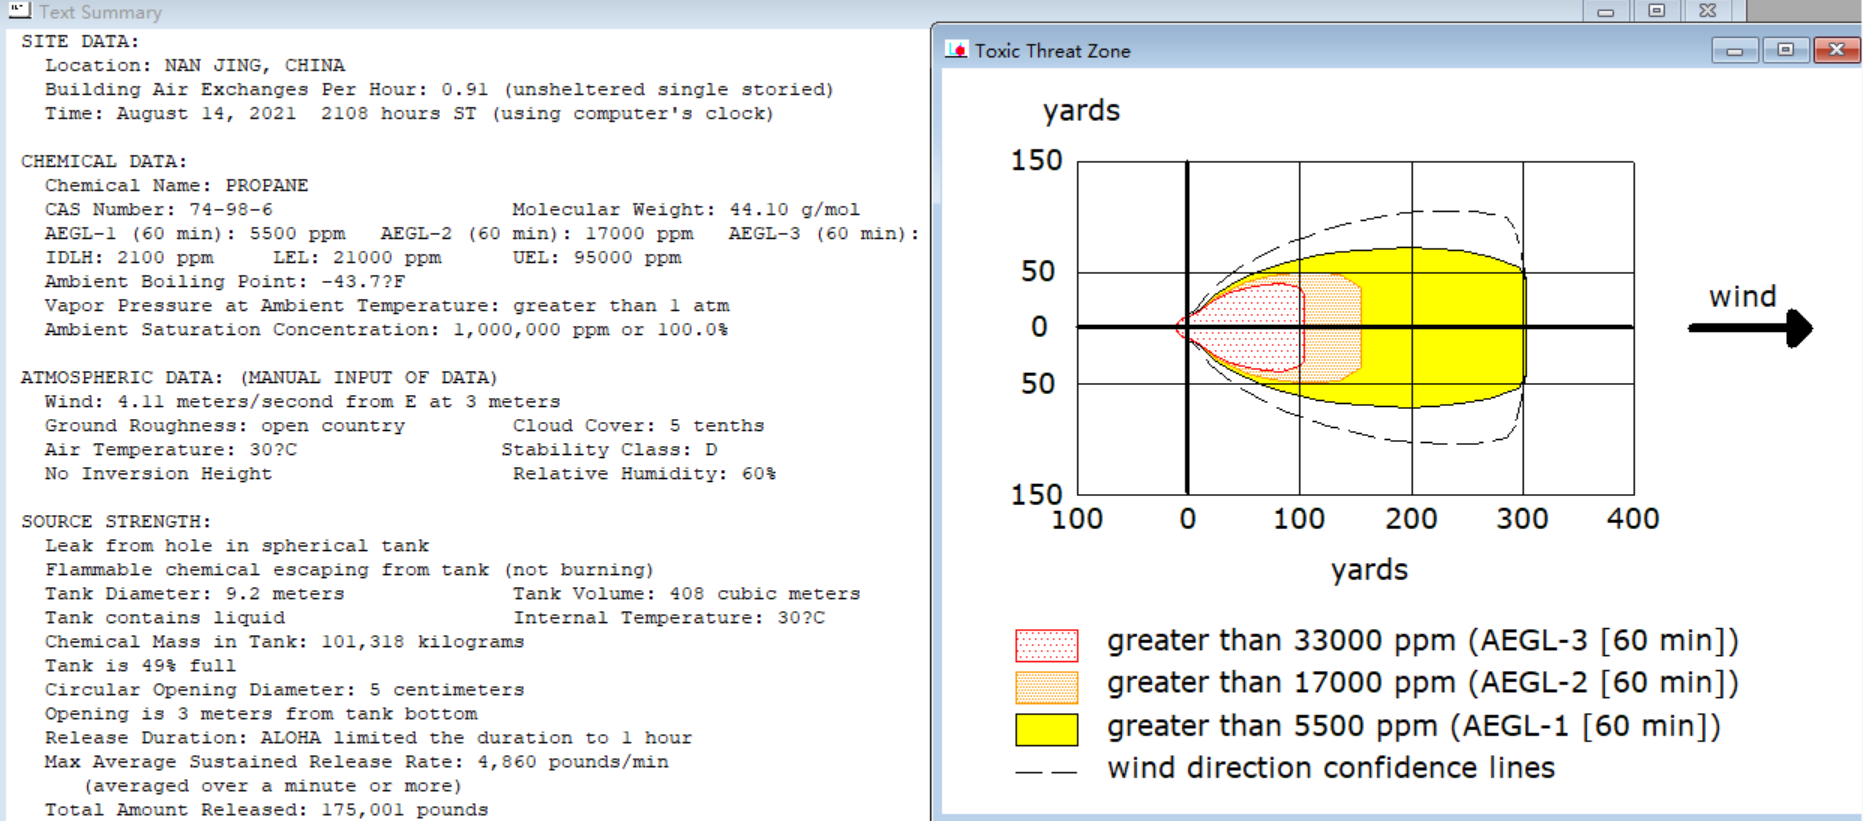The width and height of the screenshot is (1863, 821).
Task: Click 'Max Average Sustained Release Rate' line
Action: 356,761
